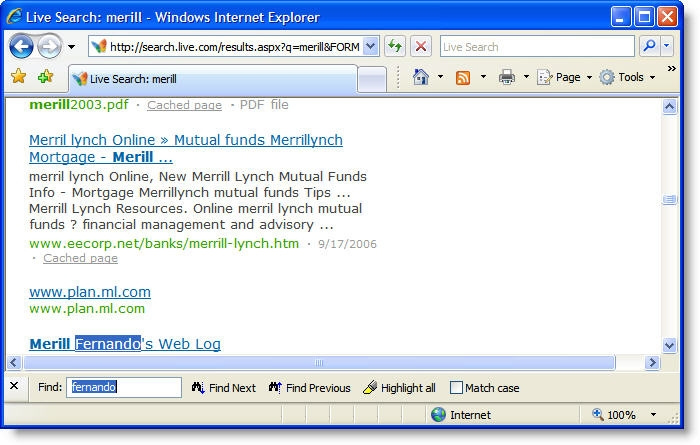Click the 100% zoom level button
The image size is (700, 445).
pos(614,415)
